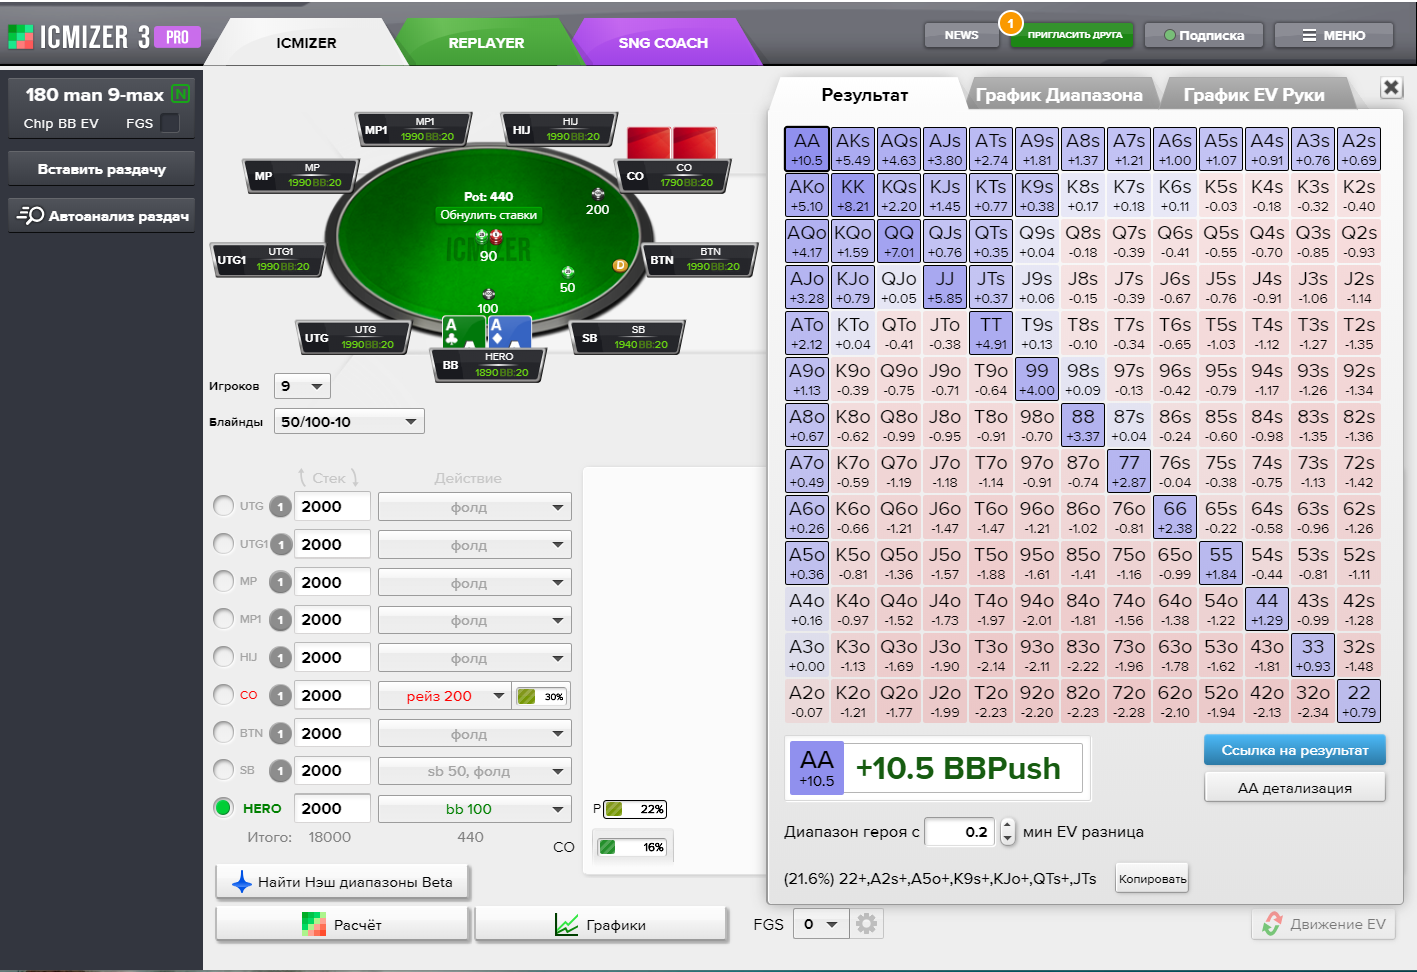Click CO player's red hidden cards
Viewport: 1417px width, 972px height.
click(672, 142)
